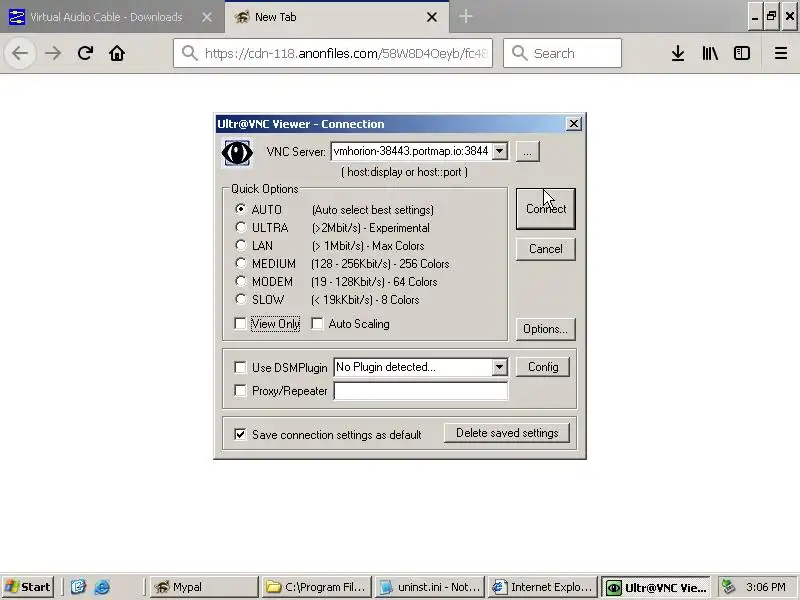Select the New Tab browser tab
The width and height of the screenshot is (800, 600).
(337, 17)
